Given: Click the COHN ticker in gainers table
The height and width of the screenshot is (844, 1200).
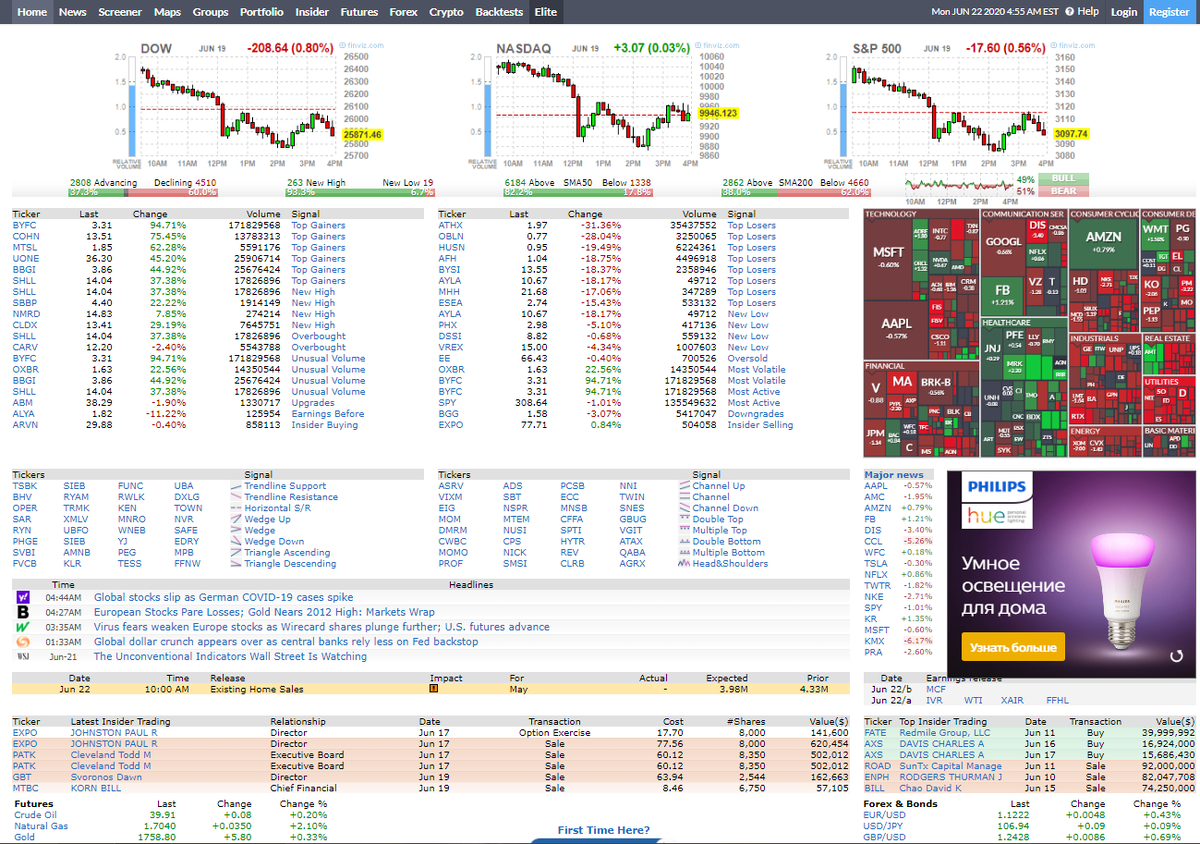Looking at the screenshot, I should [x=26, y=237].
